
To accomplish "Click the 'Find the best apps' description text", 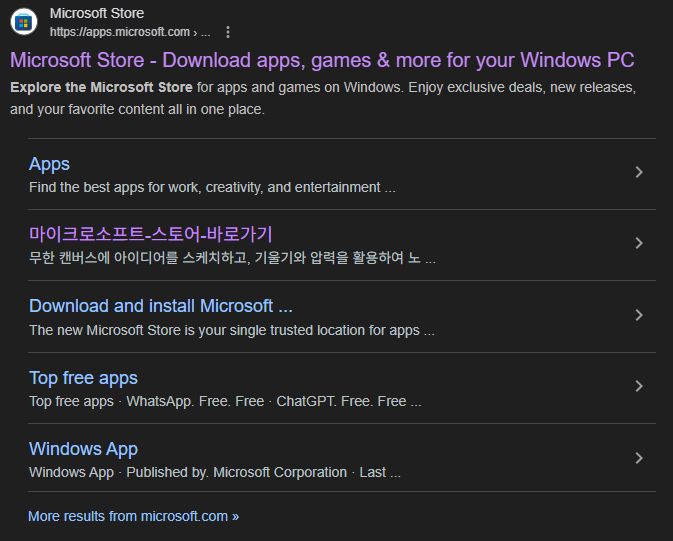I will (212, 187).
